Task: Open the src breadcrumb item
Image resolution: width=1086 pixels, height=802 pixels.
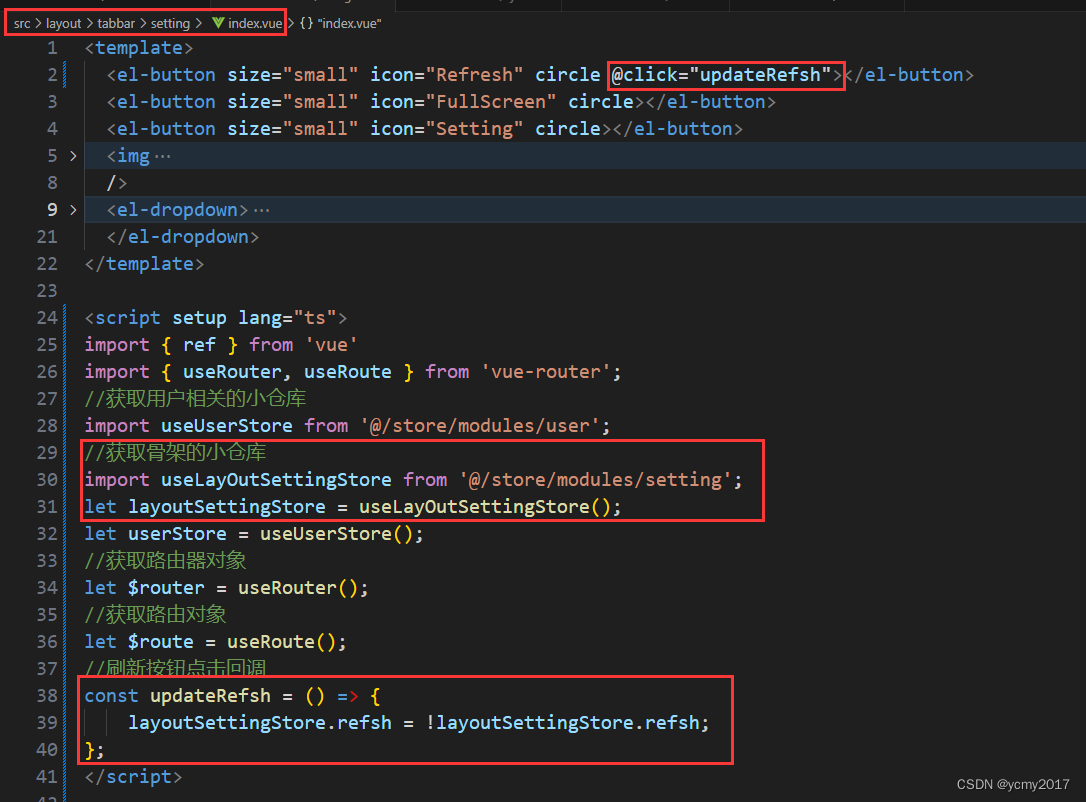Action: [21, 22]
